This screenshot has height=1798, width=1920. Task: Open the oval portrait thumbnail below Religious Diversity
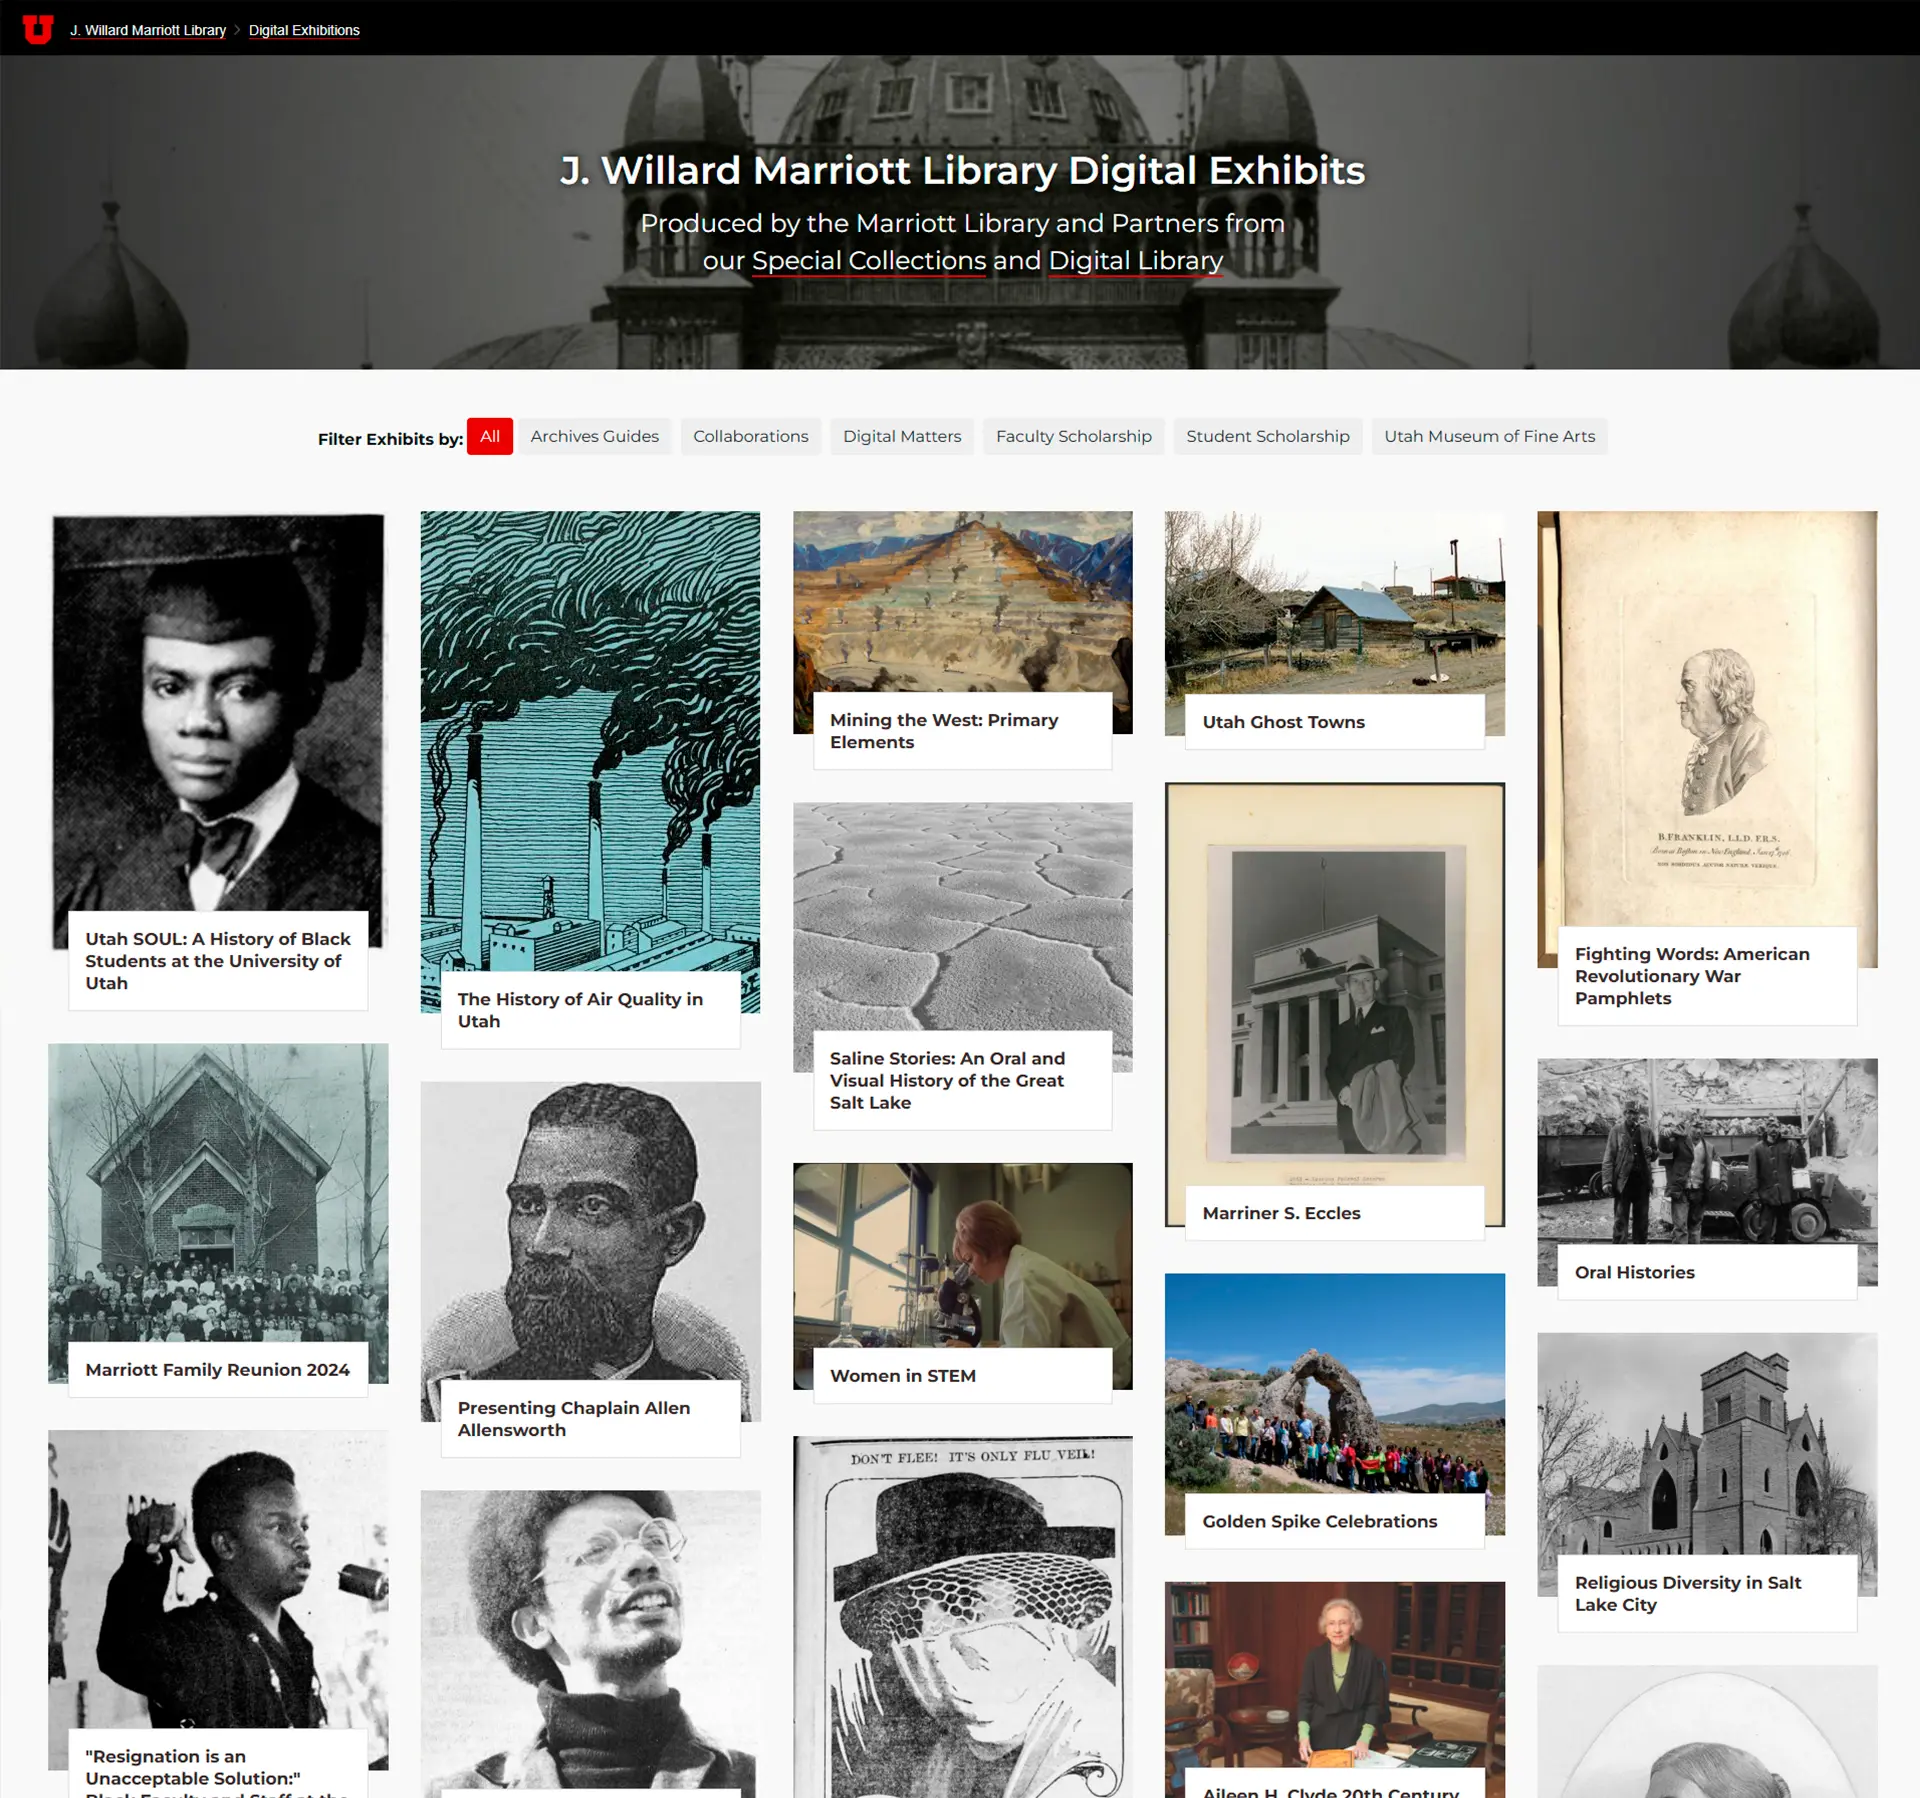pyautogui.click(x=1707, y=1731)
